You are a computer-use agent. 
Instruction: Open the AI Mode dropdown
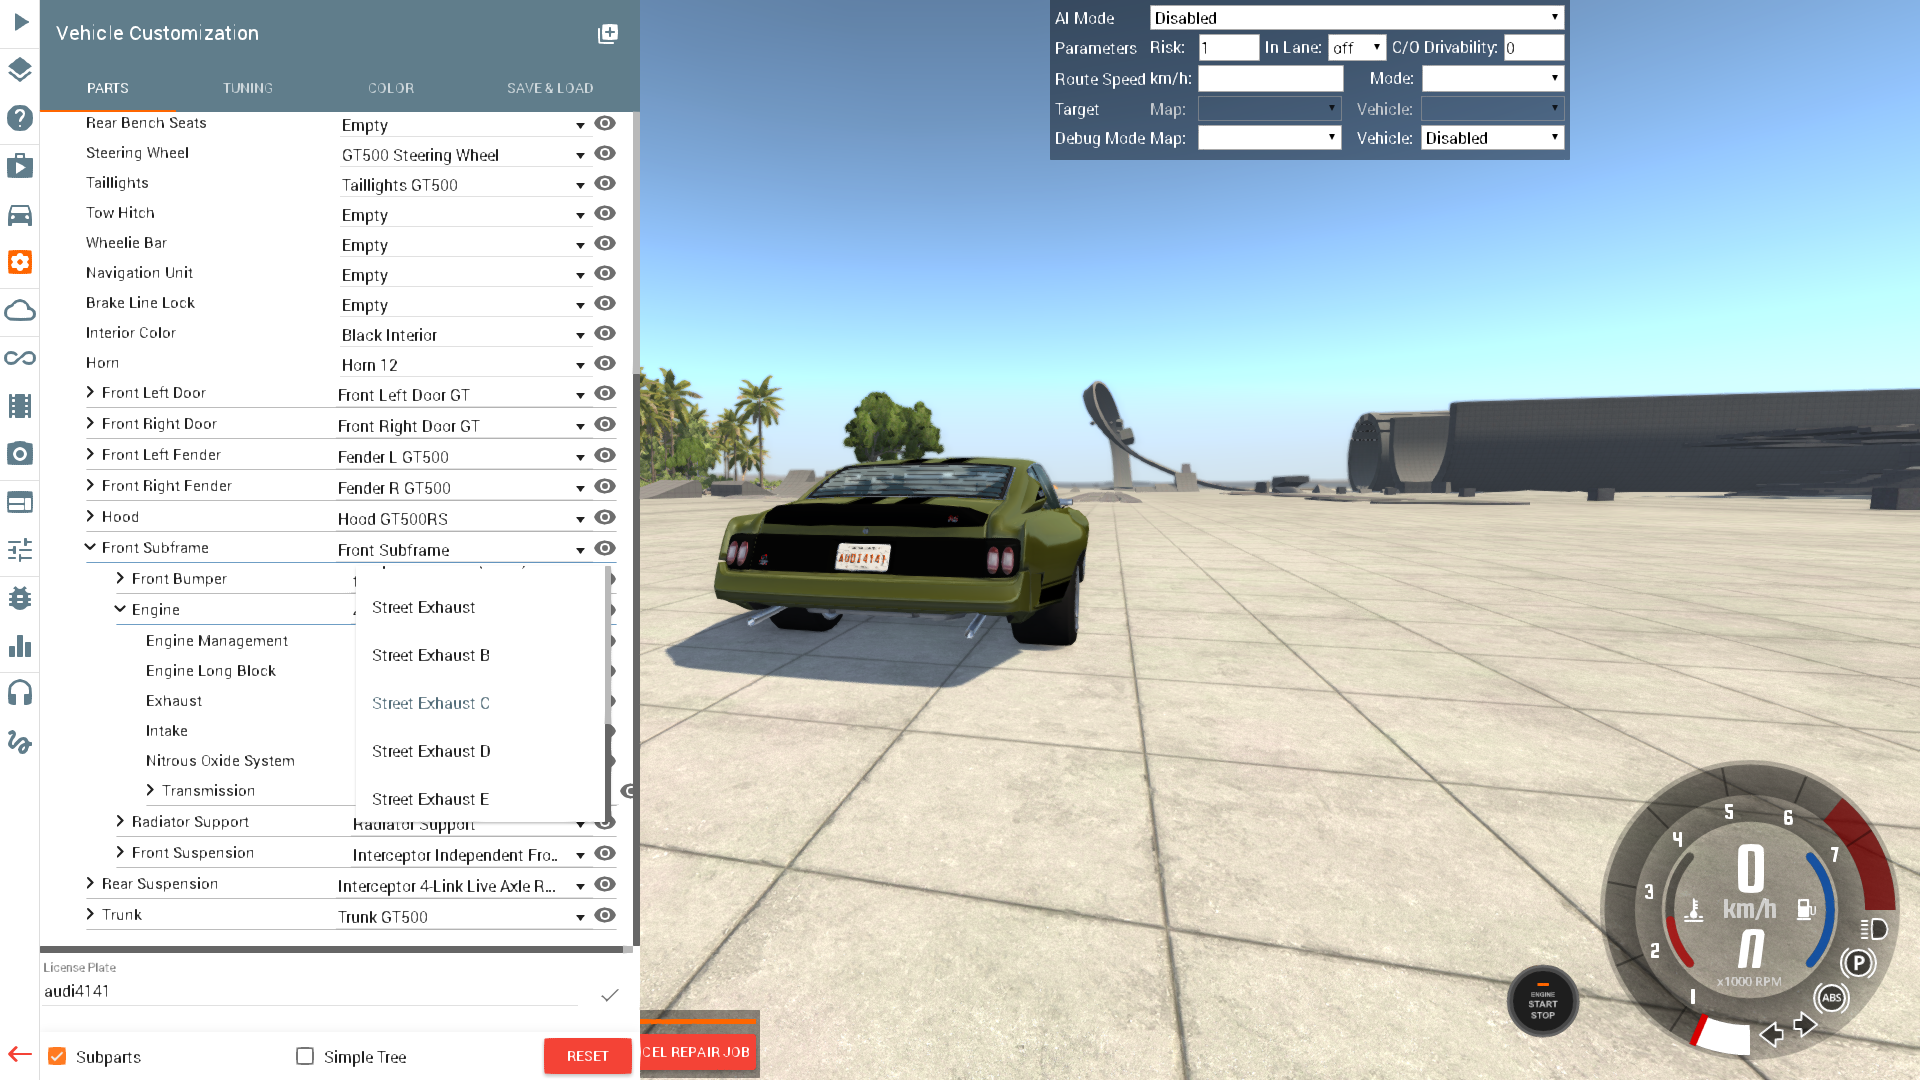(x=1356, y=18)
